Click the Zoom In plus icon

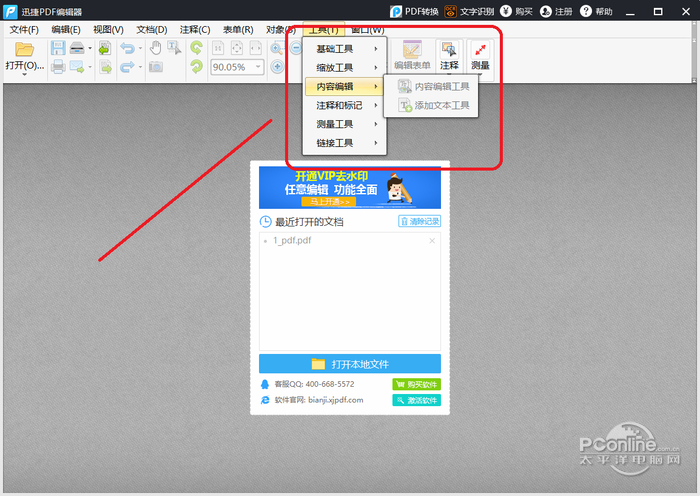point(277,67)
